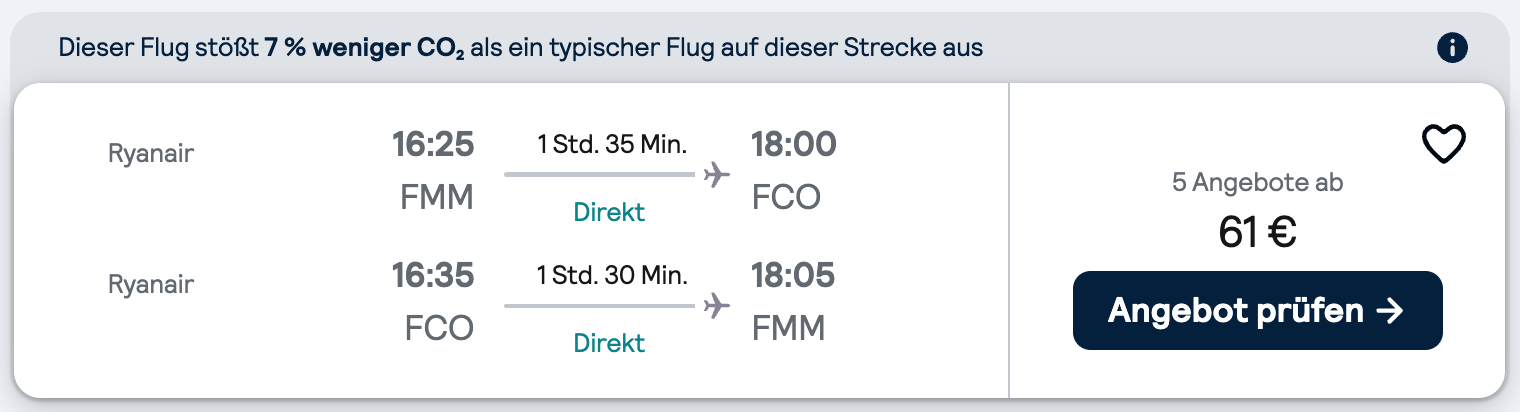
Task: Click the CO2 info icon
Action: (x=1451, y=47)
